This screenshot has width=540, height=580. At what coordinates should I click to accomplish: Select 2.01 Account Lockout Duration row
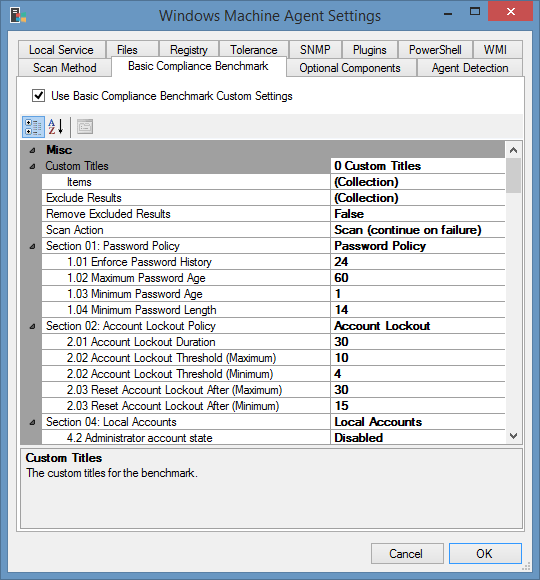tap(273, 342)
